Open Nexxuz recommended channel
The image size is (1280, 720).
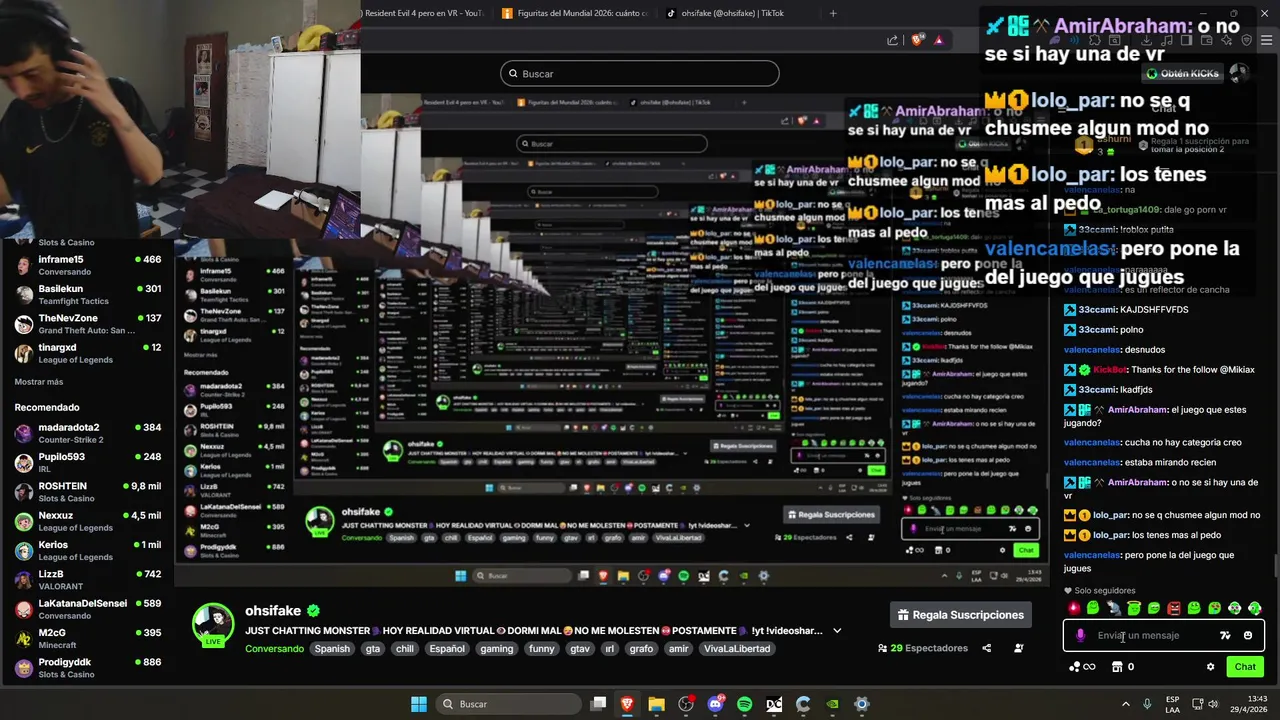click(88, 521)
